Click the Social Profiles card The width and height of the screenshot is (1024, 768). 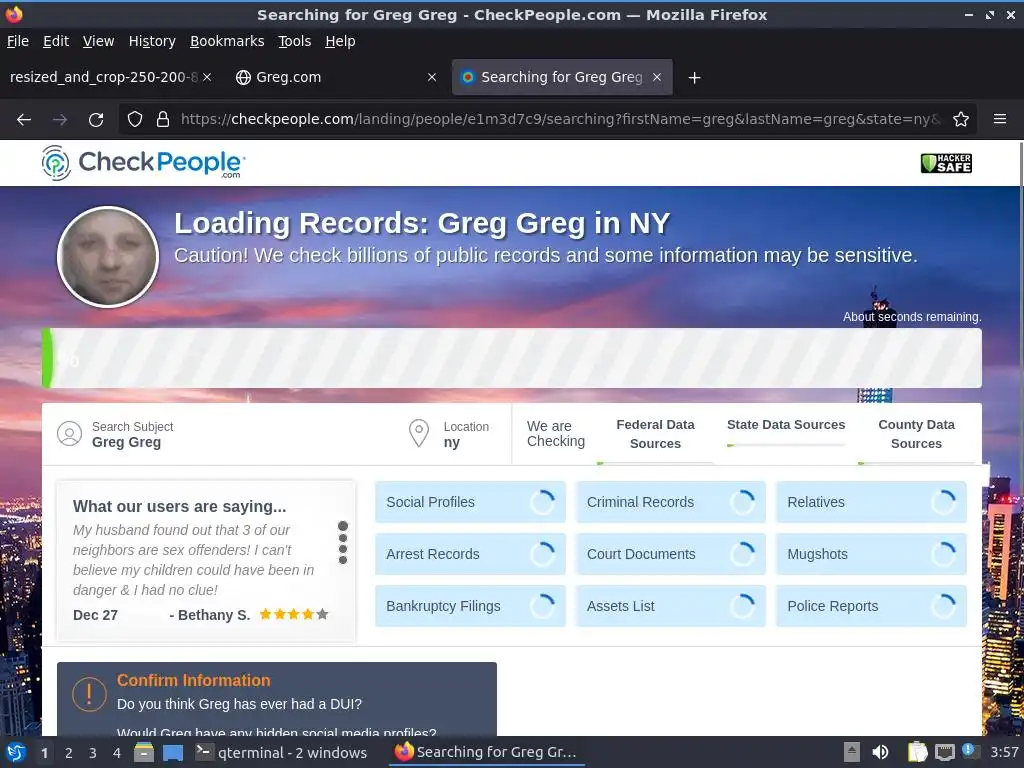click(470, 502)
